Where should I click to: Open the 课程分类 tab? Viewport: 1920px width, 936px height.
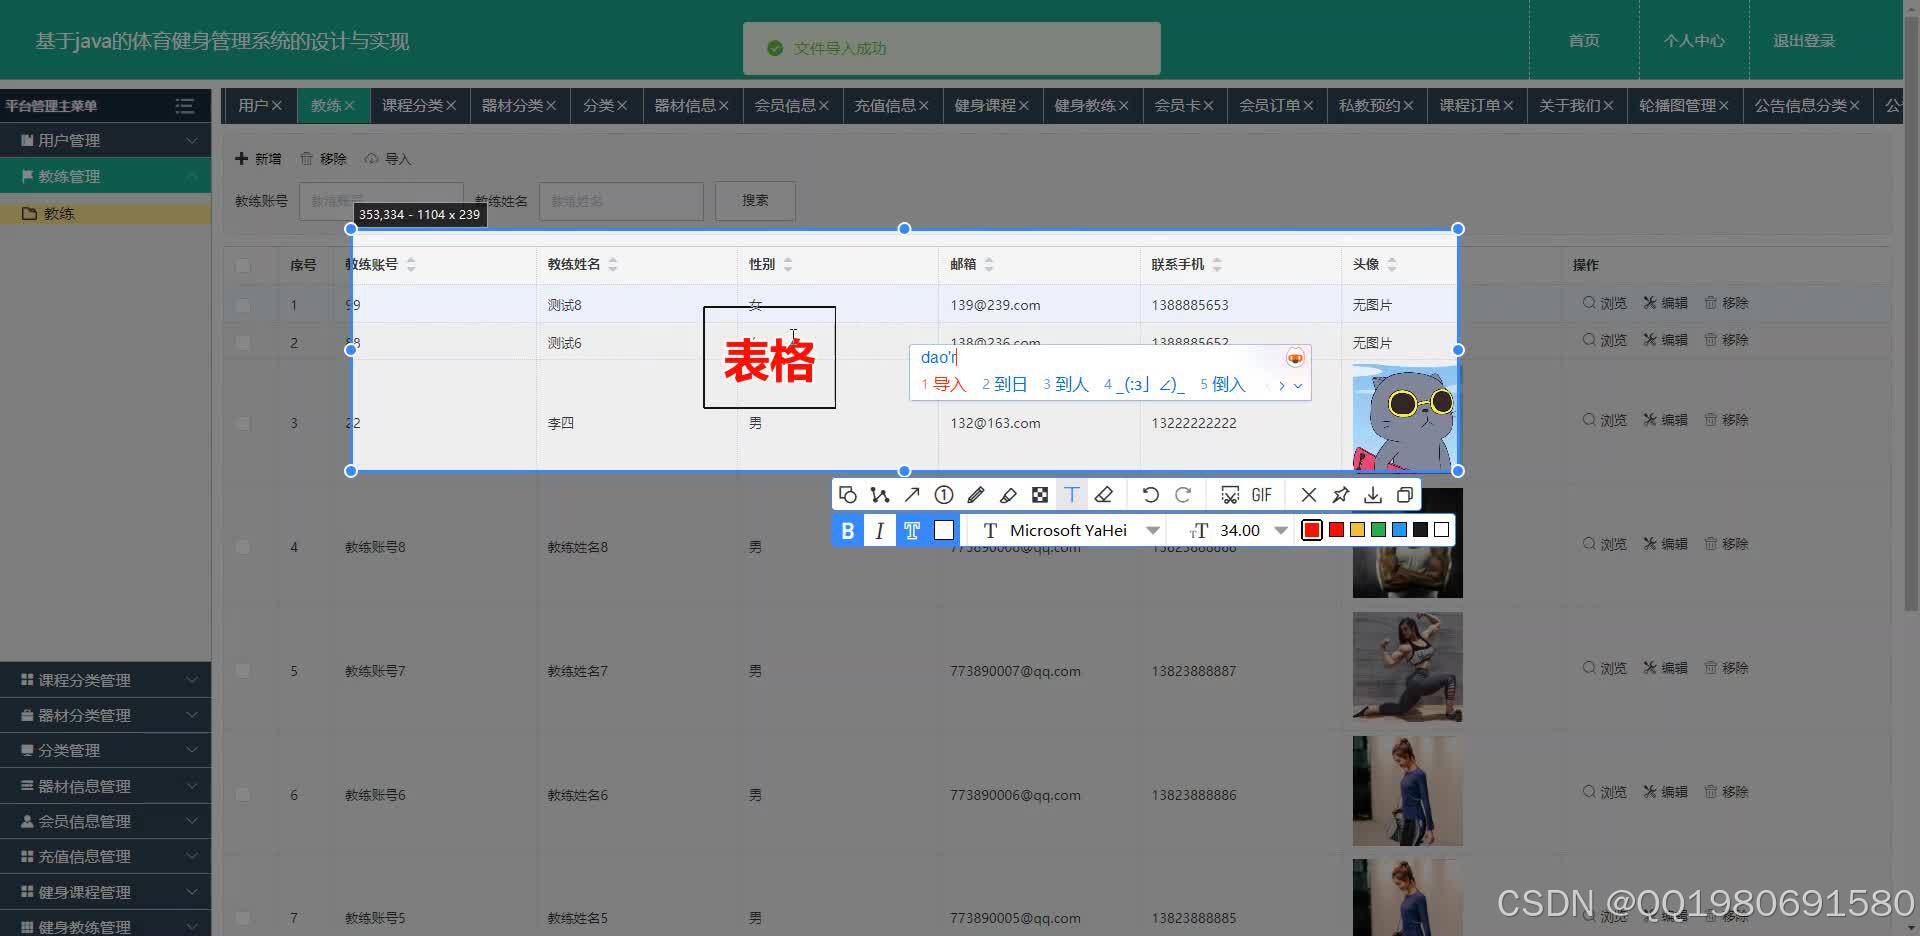point(413,105)
